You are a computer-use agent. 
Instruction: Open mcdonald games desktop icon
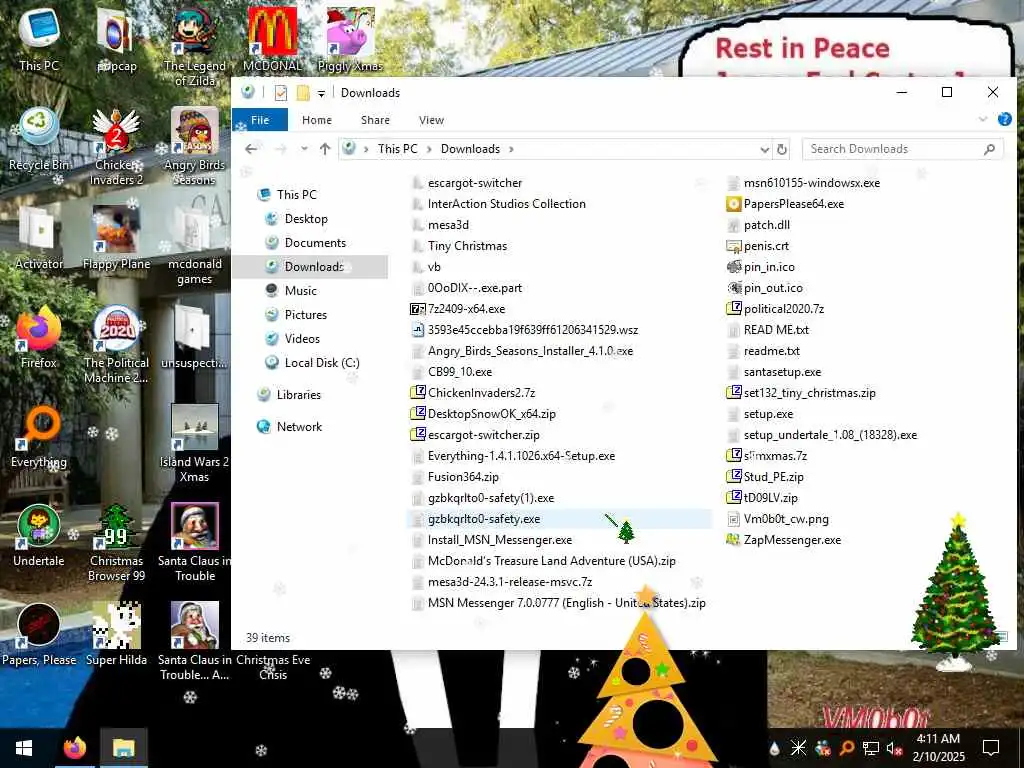point(195,245)
